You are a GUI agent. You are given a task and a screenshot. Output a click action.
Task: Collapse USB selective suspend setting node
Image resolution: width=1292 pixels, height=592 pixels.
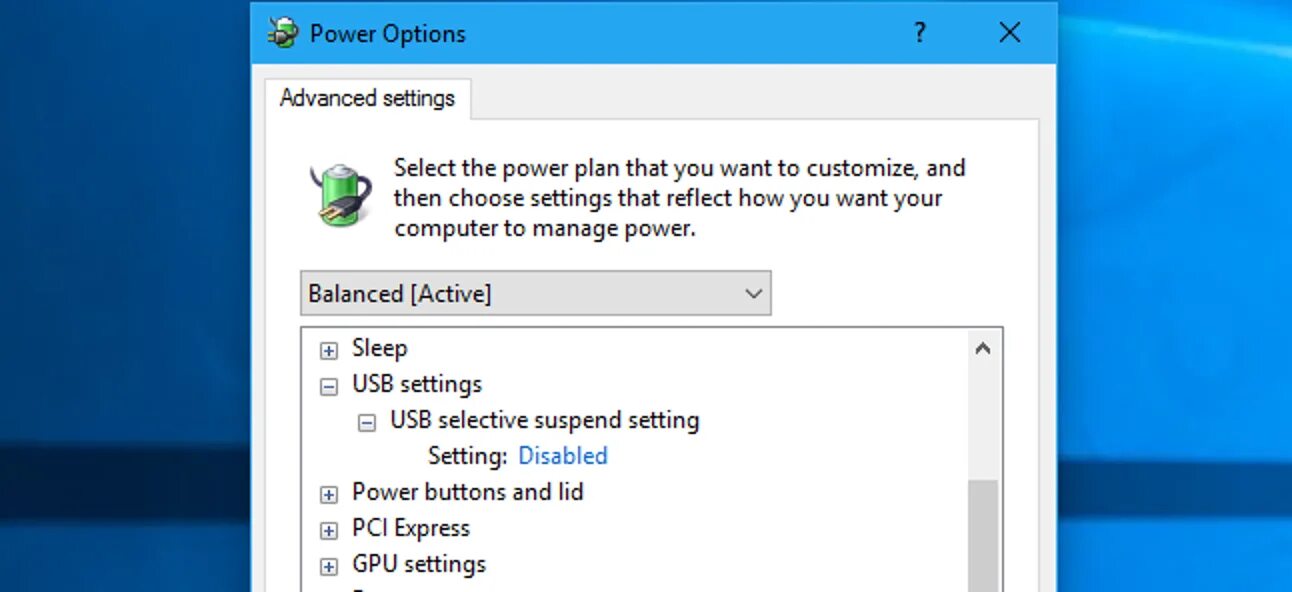[367, 422]
